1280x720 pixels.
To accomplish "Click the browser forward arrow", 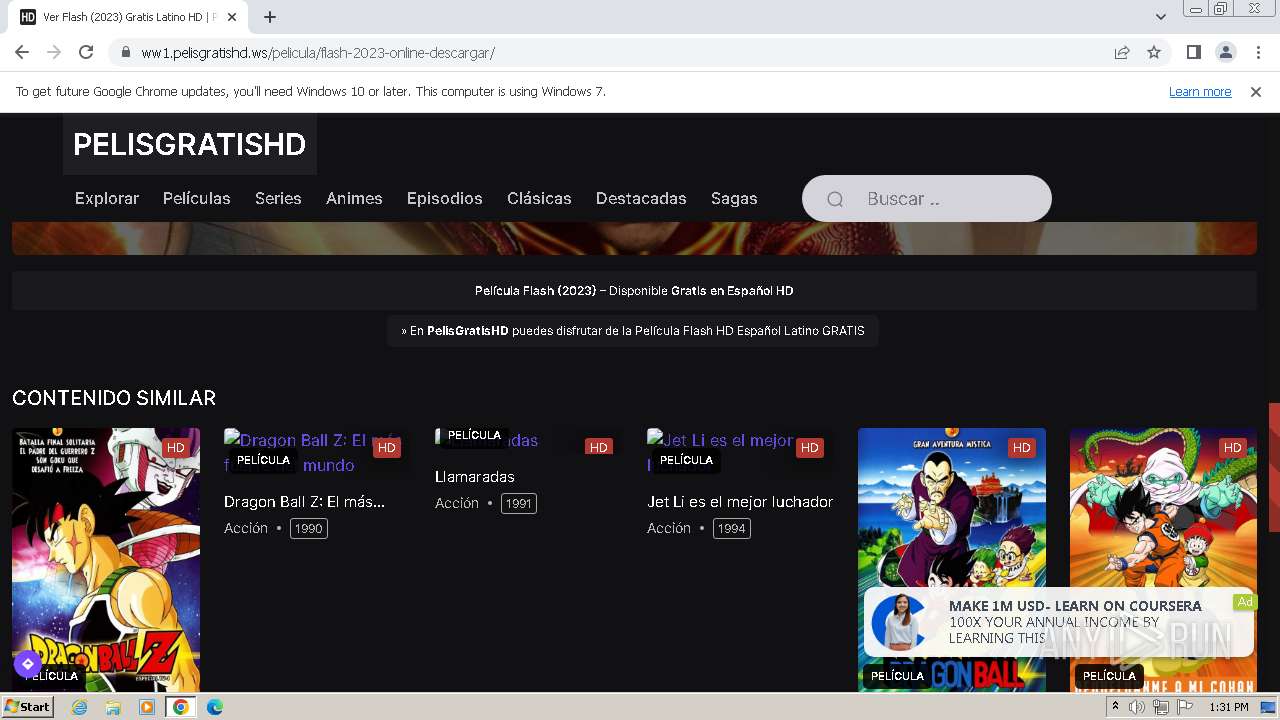I will 54,52.
